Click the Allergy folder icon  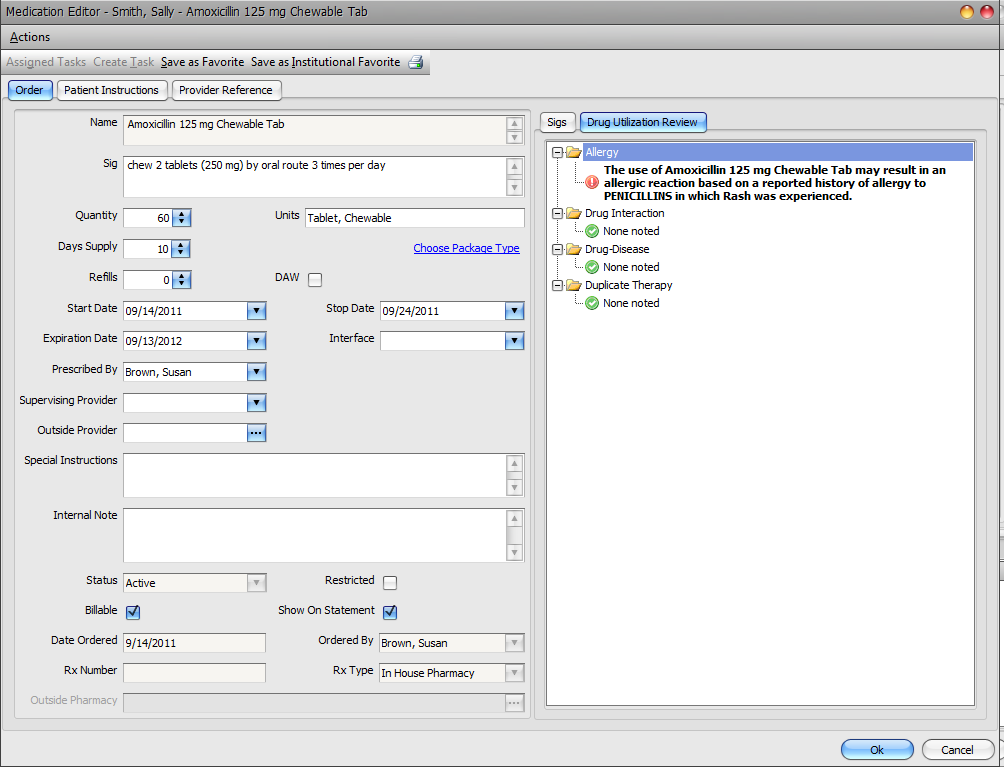(x=574, y=152)
